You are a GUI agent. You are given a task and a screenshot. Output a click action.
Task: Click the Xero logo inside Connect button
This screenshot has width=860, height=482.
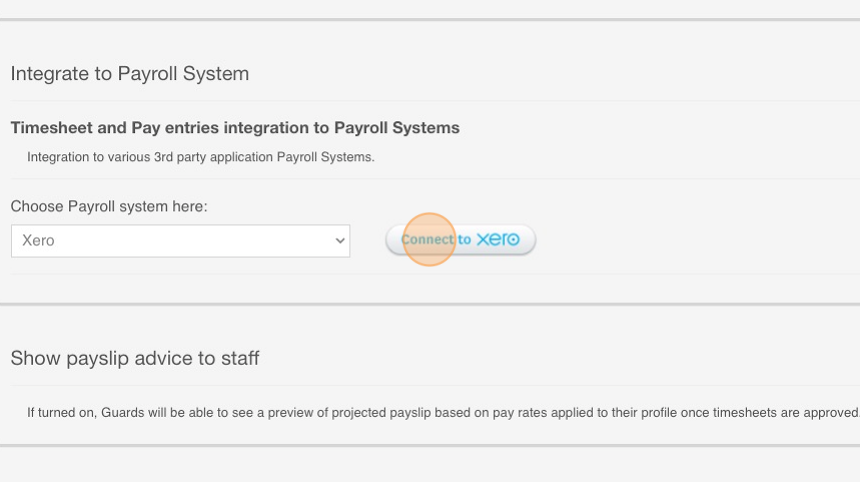[x=498, y=240]
